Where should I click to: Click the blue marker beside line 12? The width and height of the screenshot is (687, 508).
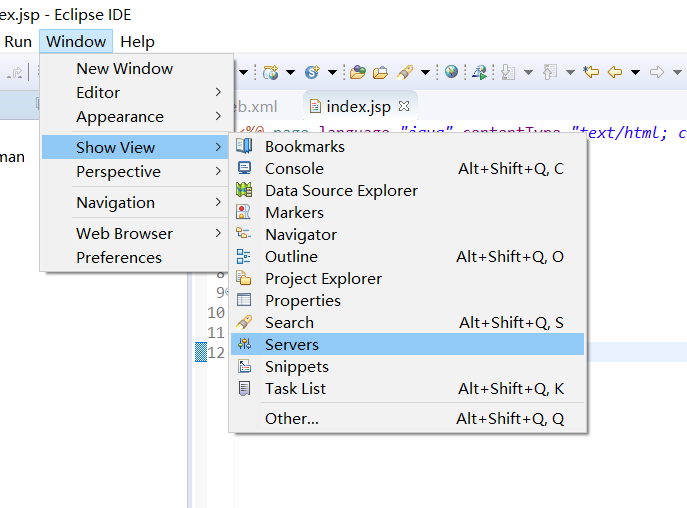pyautogui.click(x=201, y=352)
